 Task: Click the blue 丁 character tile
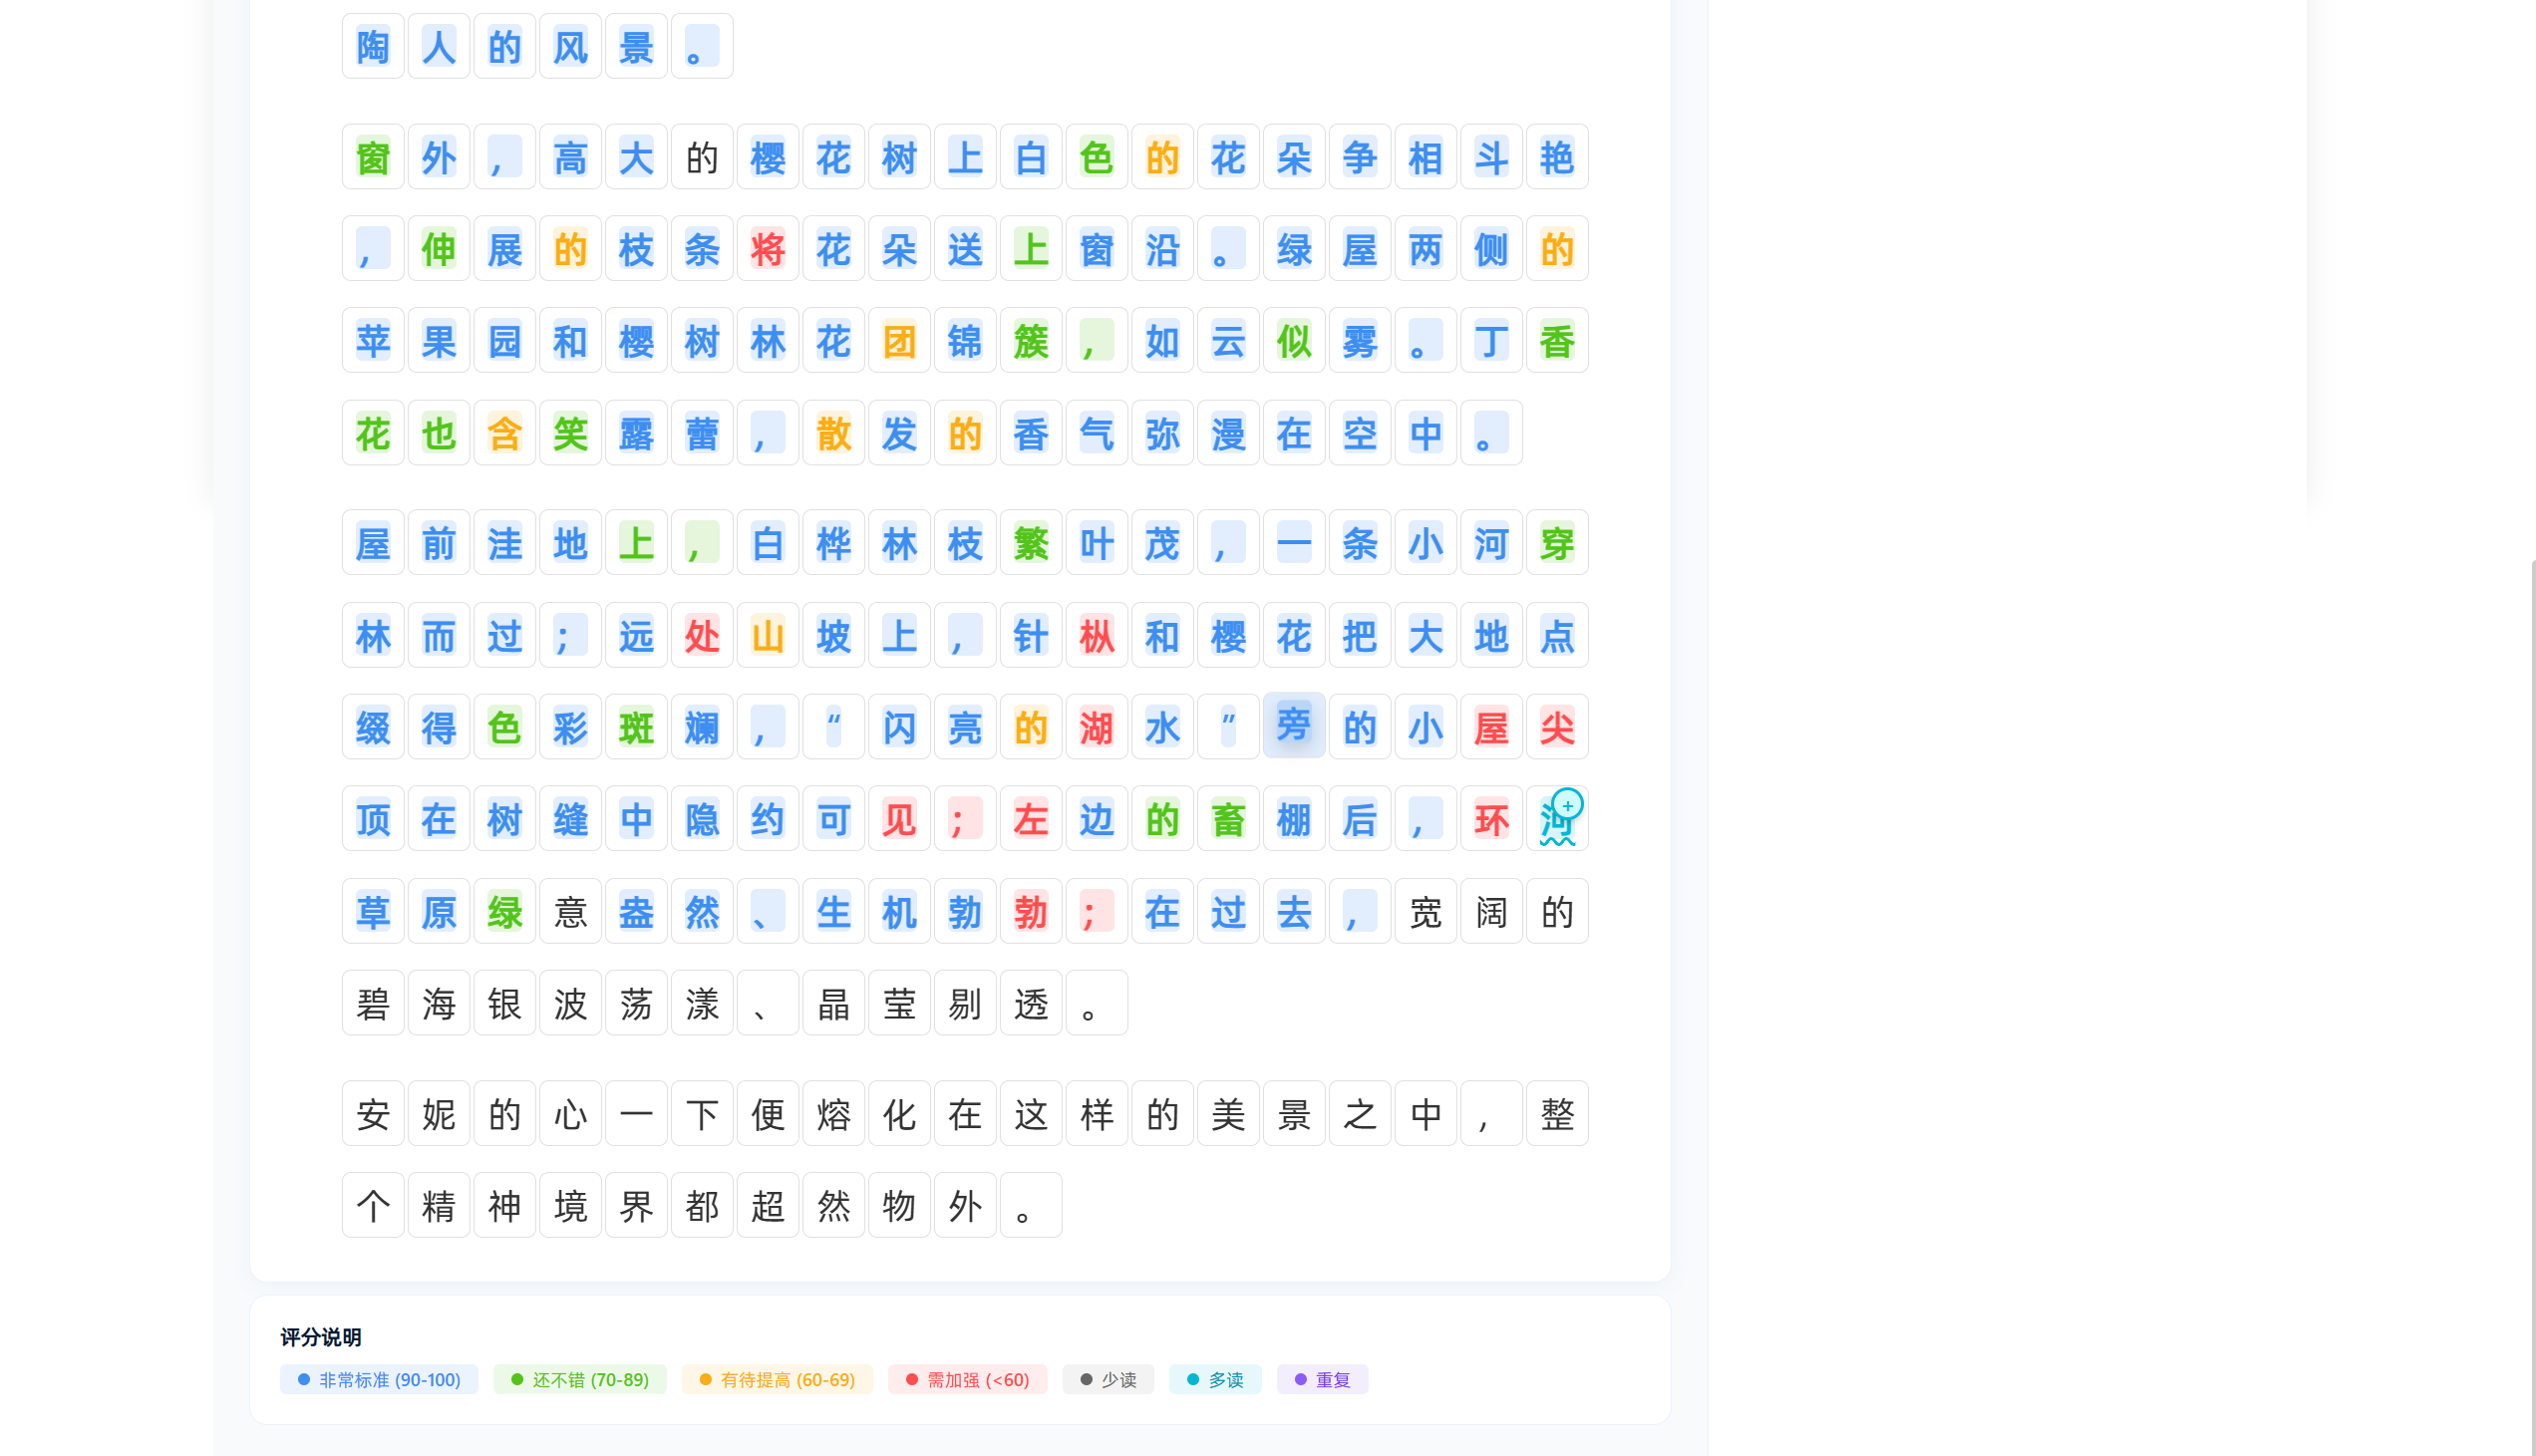click(1491, 340)
